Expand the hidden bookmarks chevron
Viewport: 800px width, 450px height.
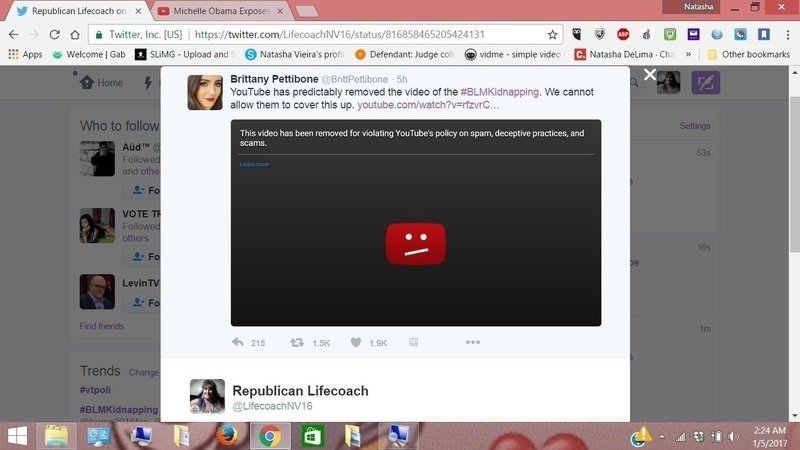pos(688,54)
